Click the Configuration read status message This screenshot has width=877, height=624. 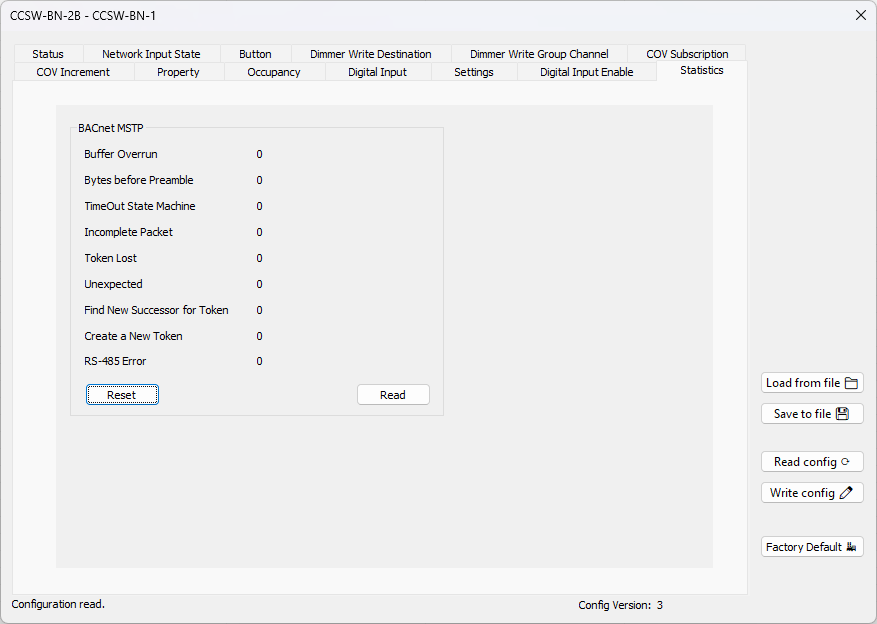58,604
